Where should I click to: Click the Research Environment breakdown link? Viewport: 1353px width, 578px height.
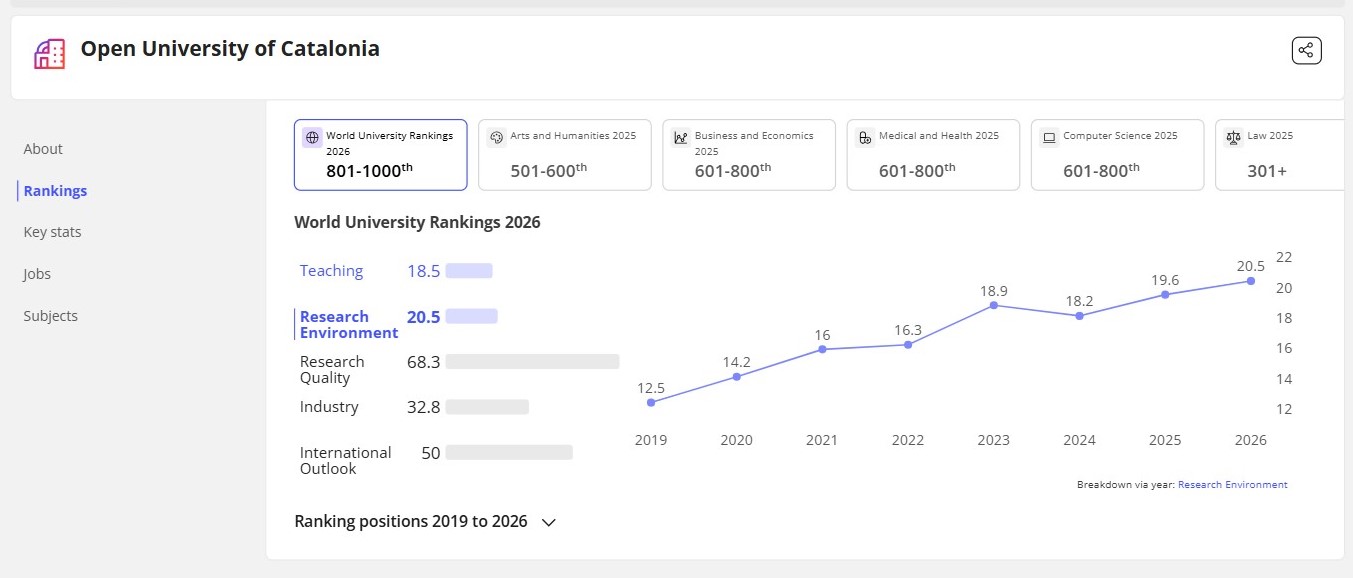point(1232,485)
